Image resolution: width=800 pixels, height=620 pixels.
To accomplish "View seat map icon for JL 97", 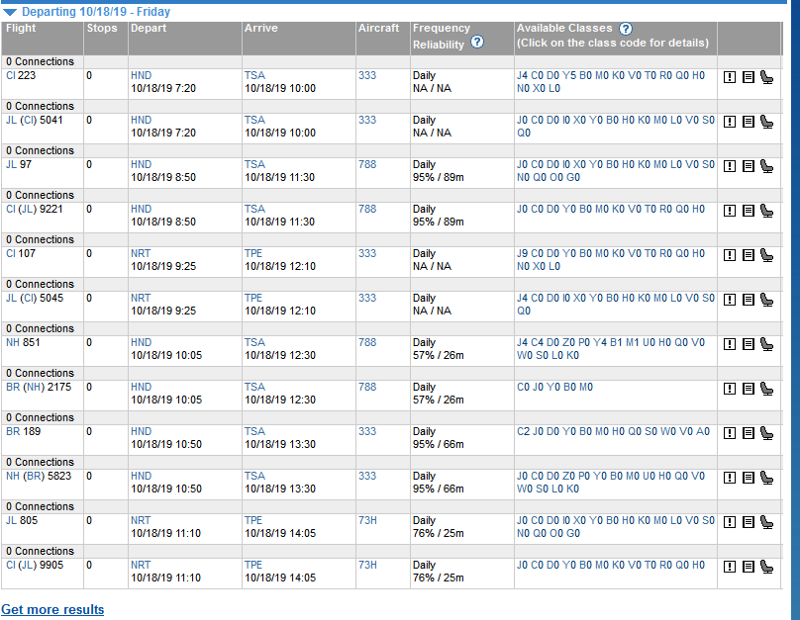I will pos(766,166).
